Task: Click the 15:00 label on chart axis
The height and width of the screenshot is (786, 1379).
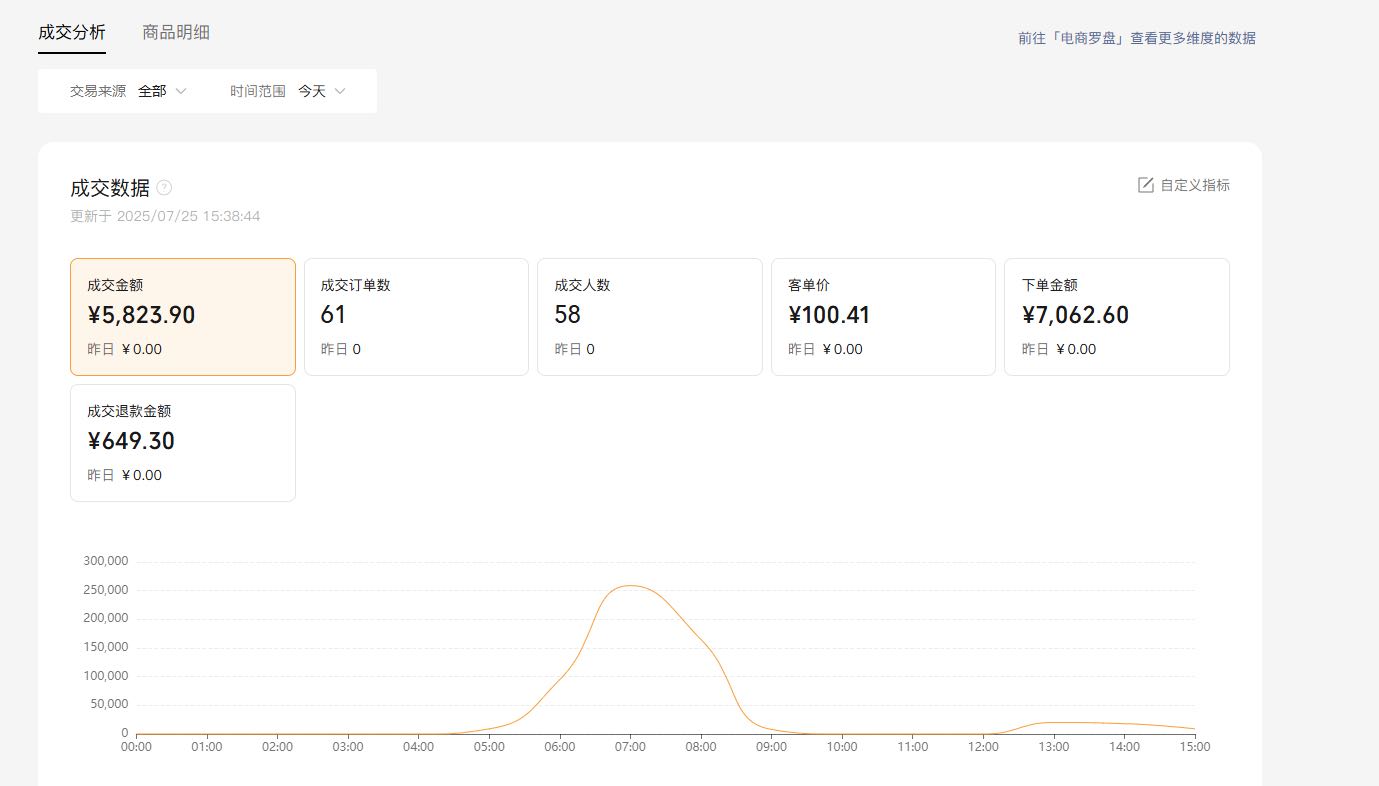Action: 1195,746
